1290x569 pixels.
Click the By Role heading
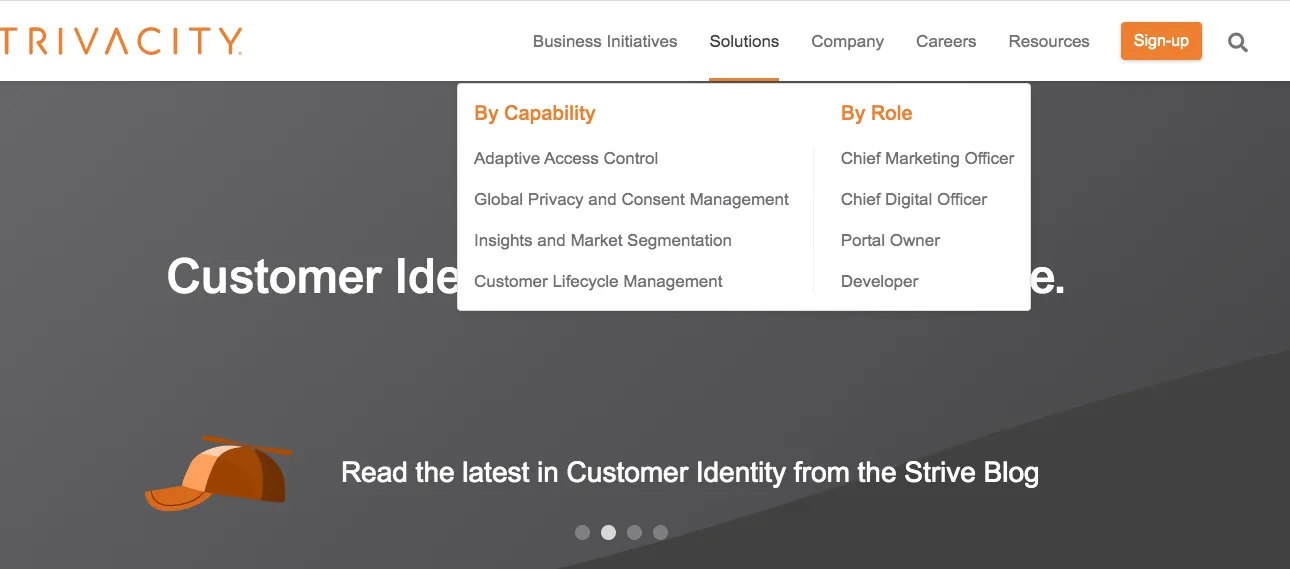click(876, 113)
